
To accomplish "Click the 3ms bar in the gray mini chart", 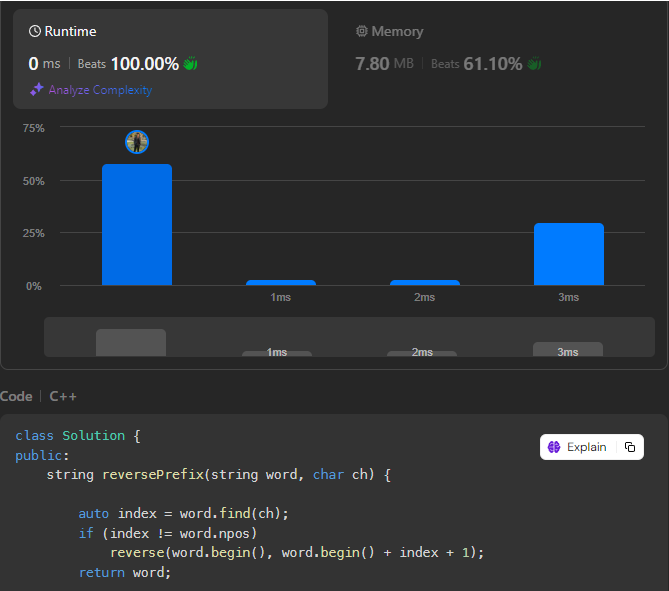I will 568,350.
